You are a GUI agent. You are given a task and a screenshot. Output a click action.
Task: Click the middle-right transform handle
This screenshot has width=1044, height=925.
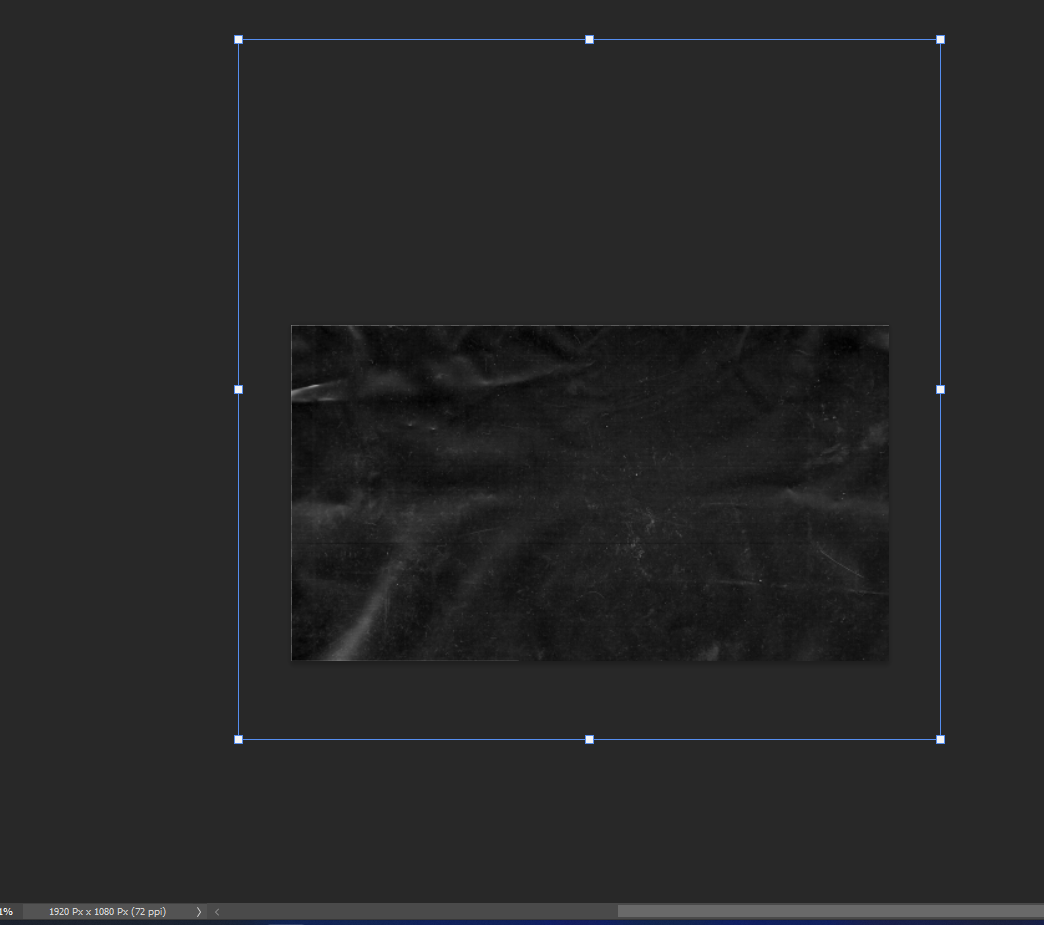940,389
